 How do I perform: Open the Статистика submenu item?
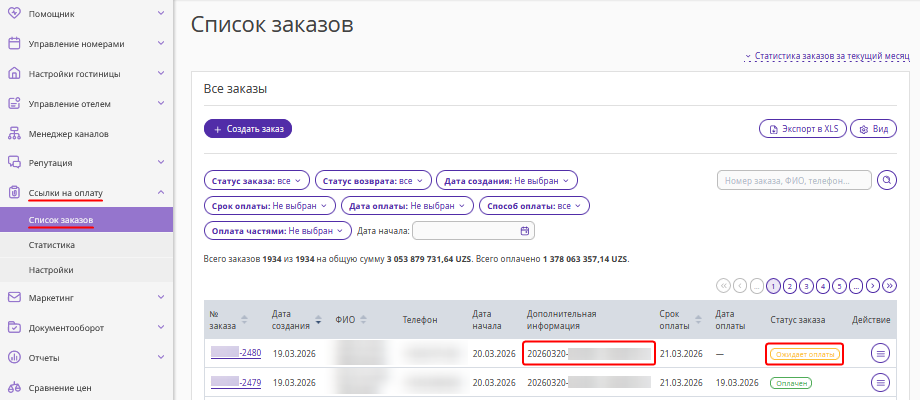point(52,245)
